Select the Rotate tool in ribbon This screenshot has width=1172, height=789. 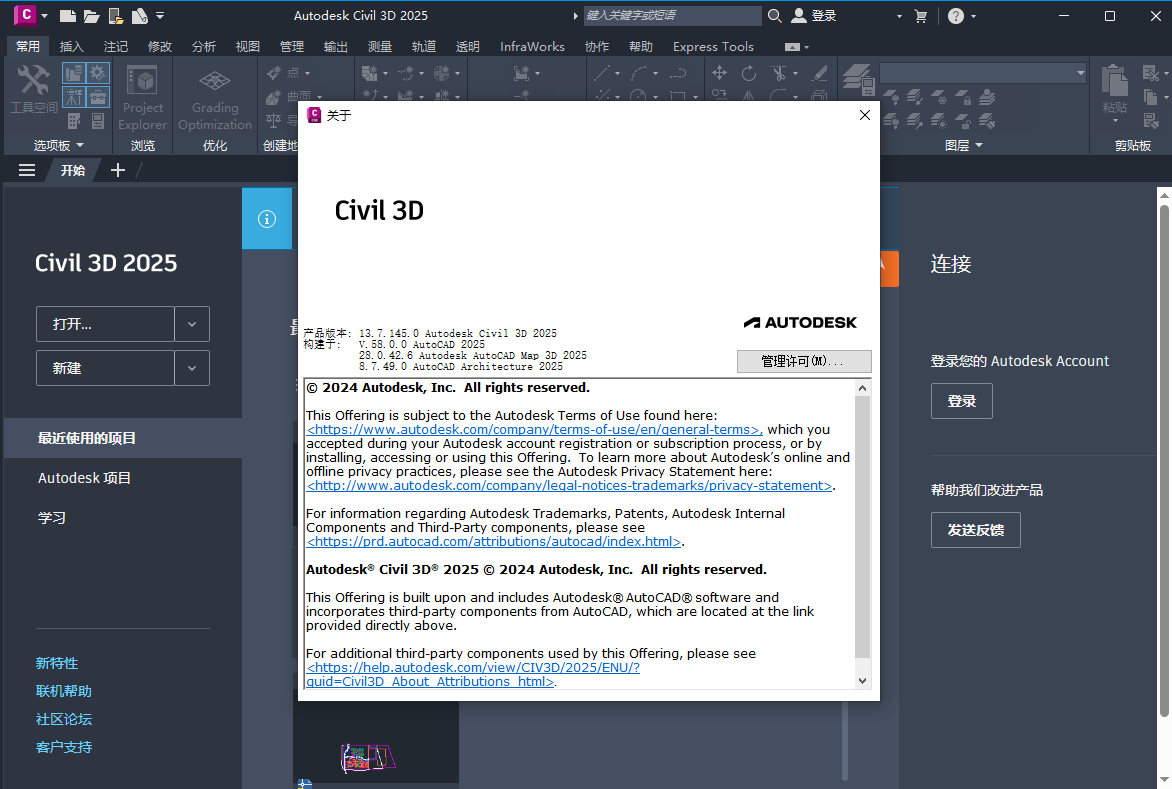748,73
